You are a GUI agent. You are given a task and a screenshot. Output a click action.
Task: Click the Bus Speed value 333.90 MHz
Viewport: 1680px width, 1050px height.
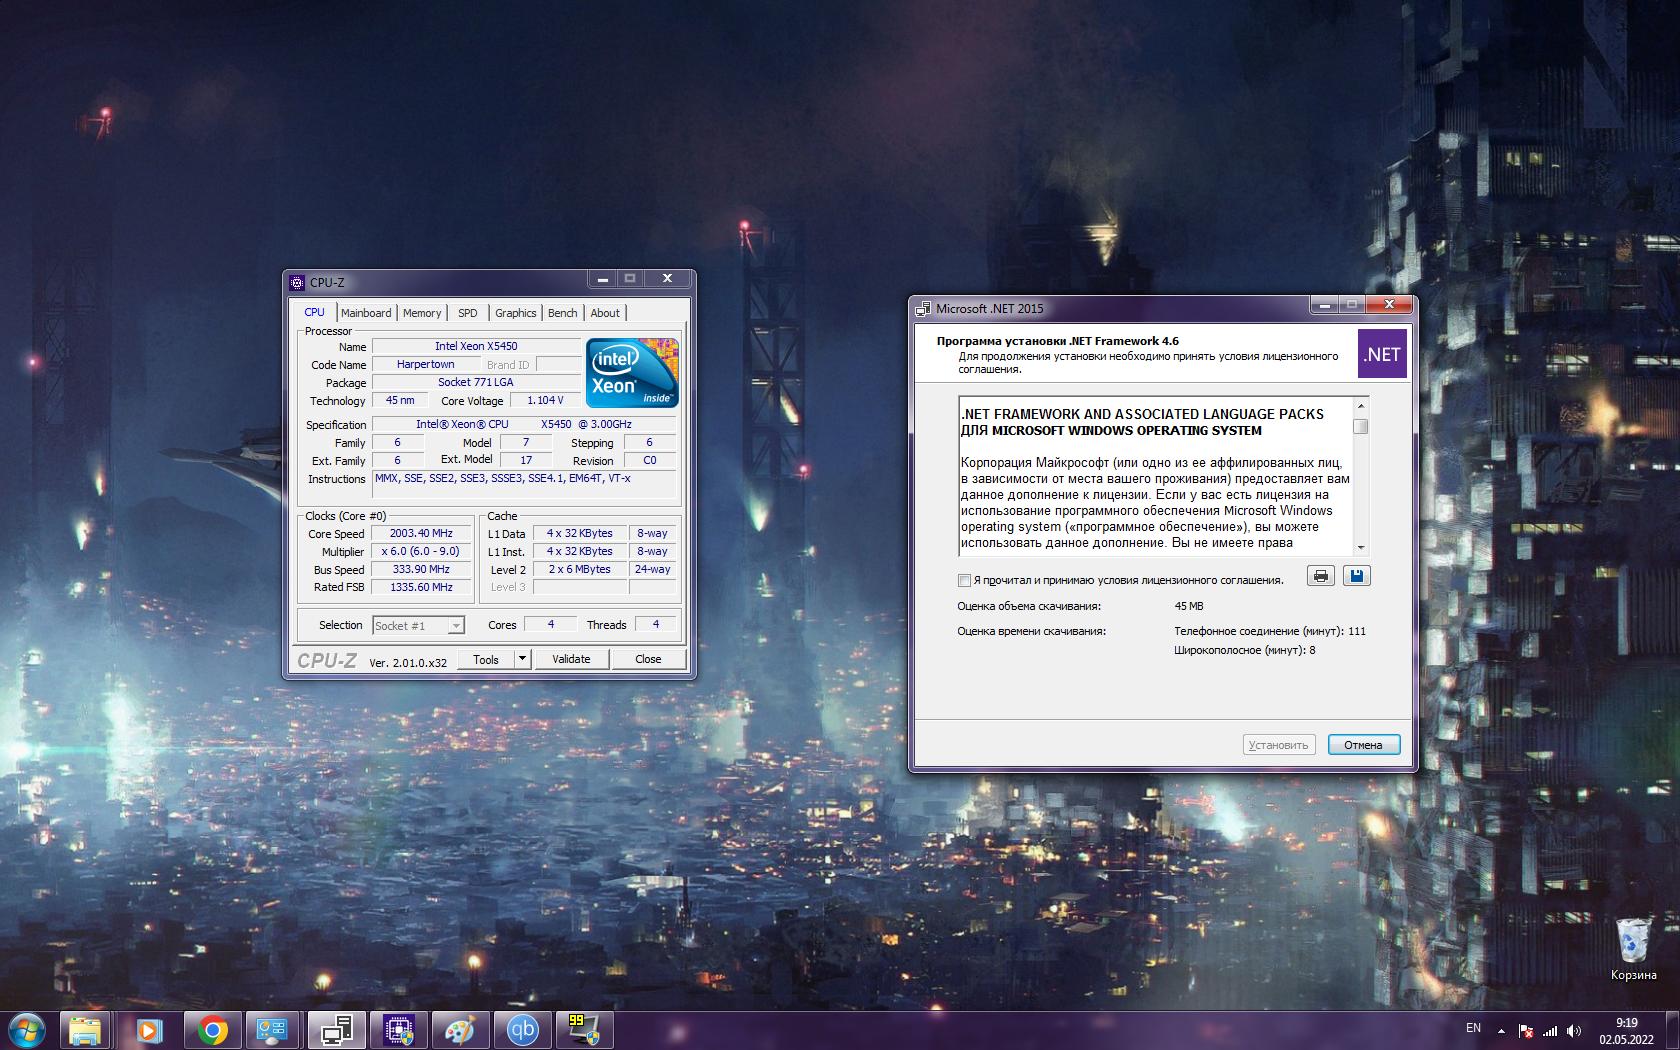(421, 569)
